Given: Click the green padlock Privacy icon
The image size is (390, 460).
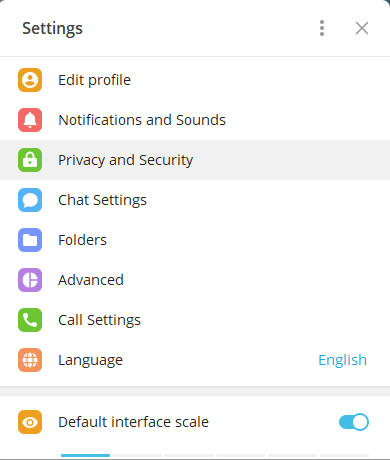Looking at the screenshot, I should (x=30, y=160).
